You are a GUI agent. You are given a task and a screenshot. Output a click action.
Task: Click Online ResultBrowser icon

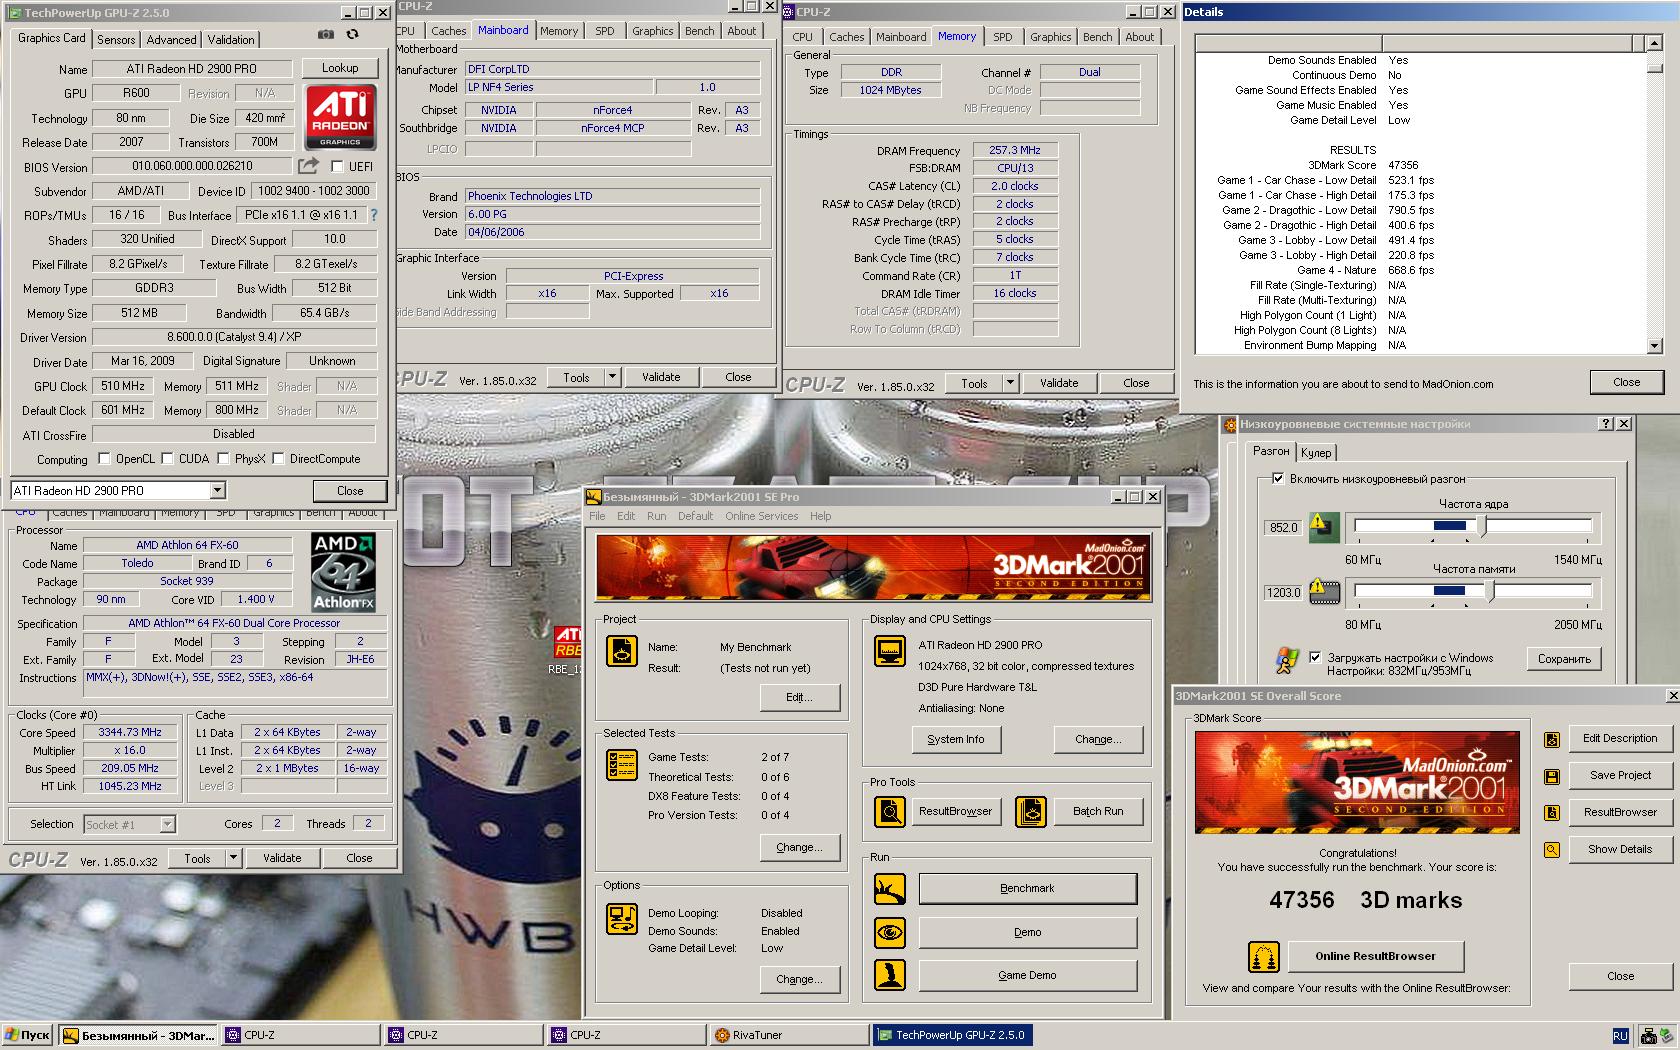1264,957
